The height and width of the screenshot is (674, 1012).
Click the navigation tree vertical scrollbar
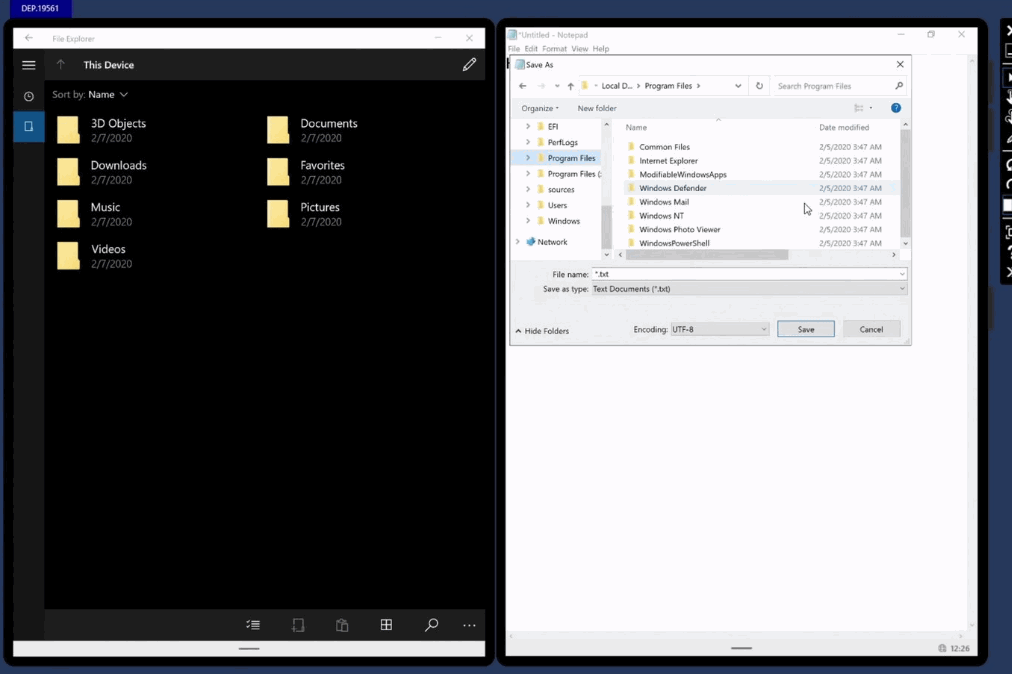click(606, 226)
